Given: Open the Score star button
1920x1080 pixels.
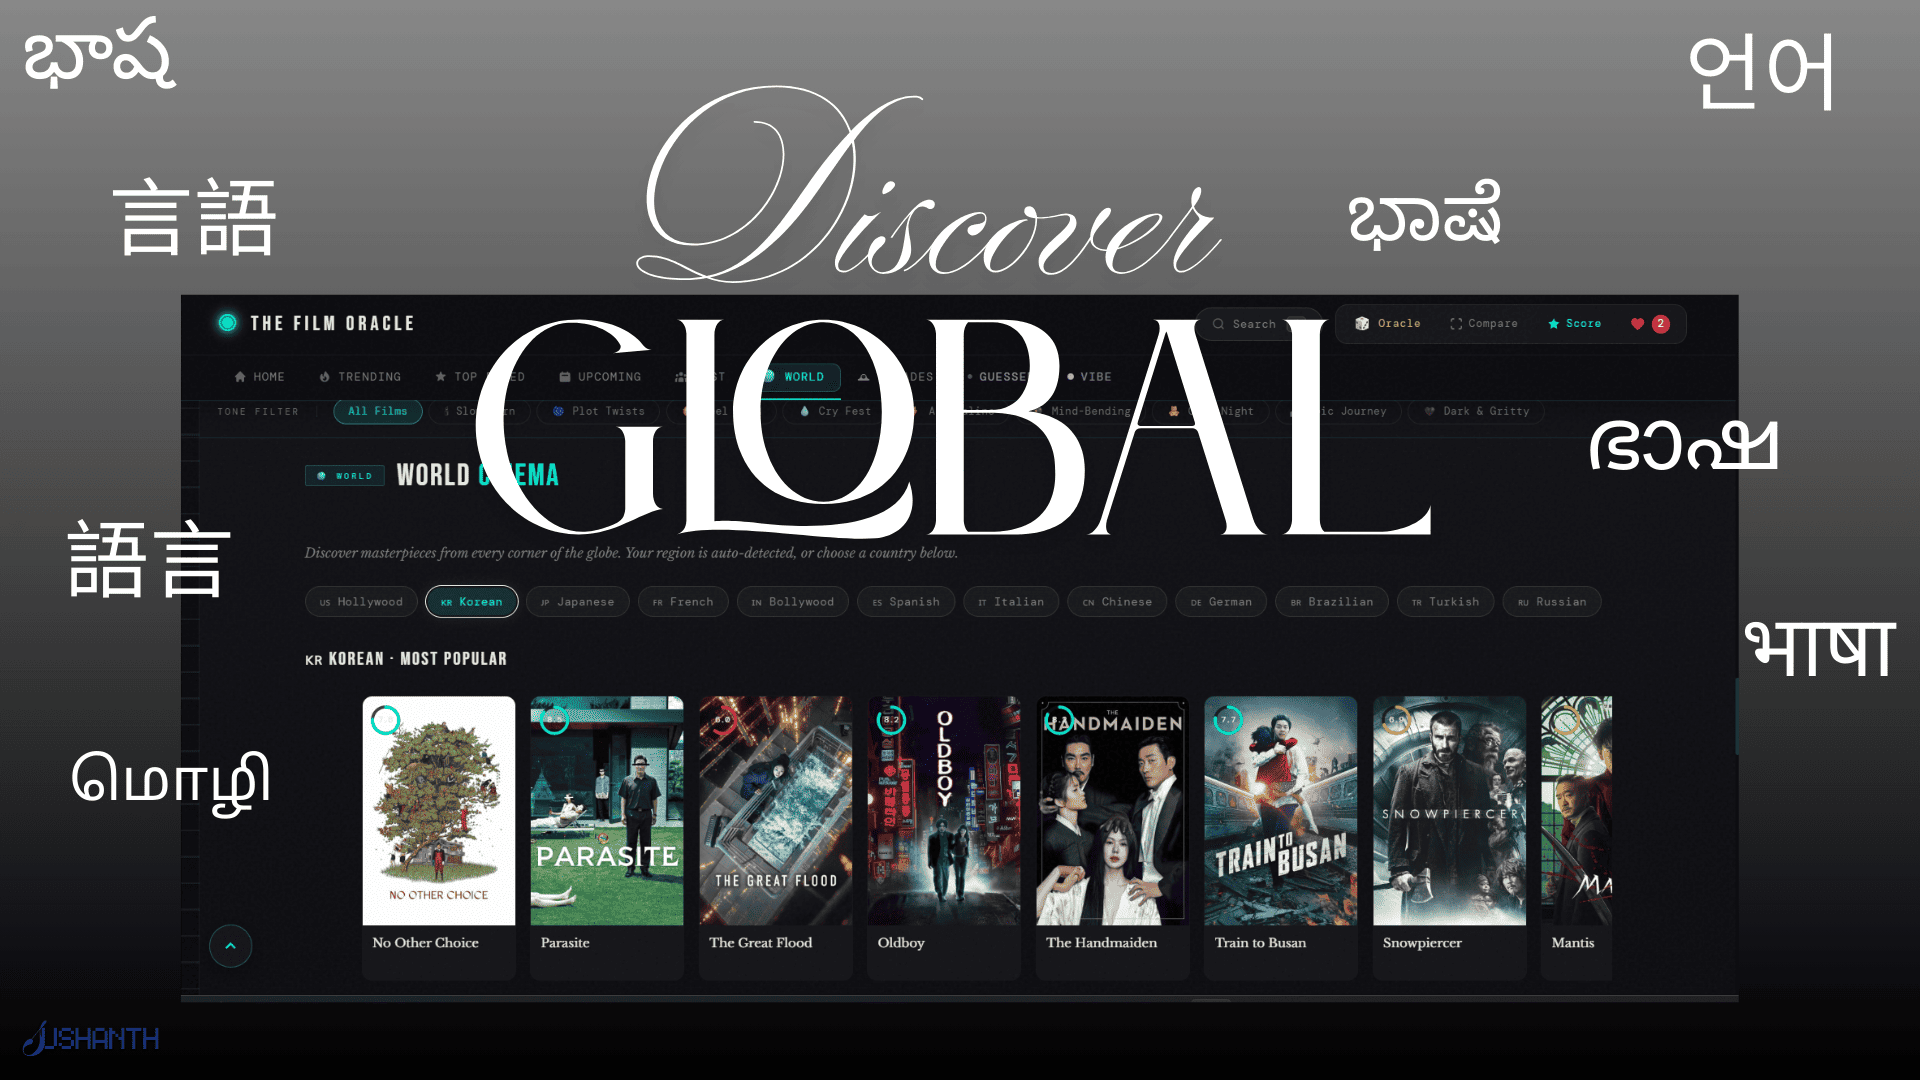Looking at the screenshot, I should pos(1574,324).
